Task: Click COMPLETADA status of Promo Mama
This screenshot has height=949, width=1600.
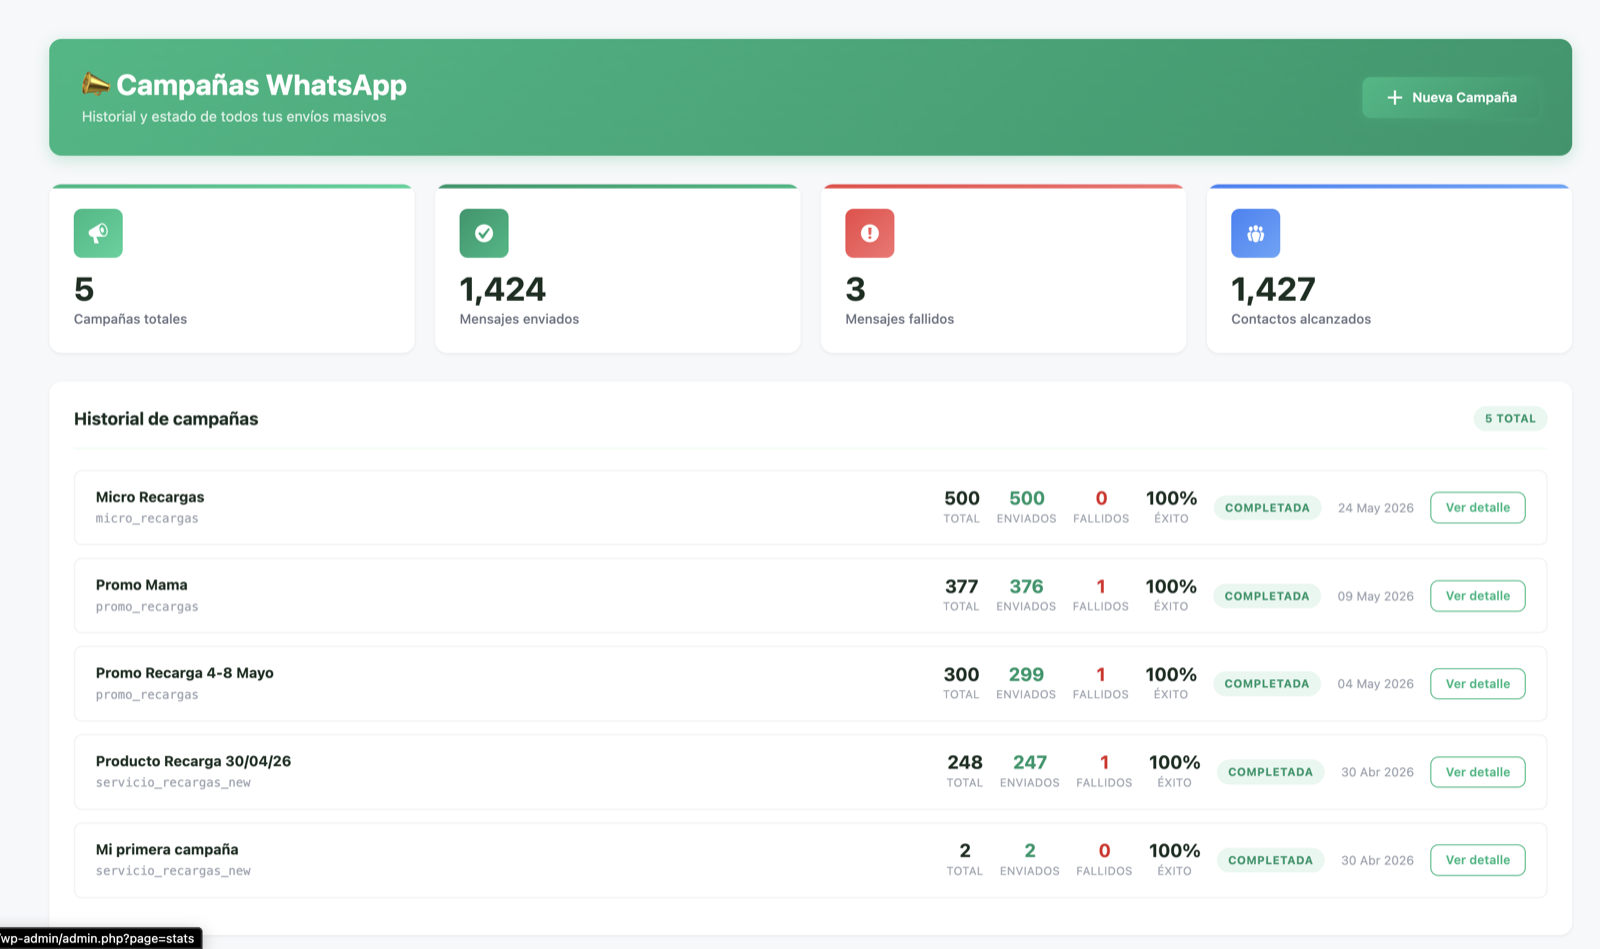Action: [1267, 595]
